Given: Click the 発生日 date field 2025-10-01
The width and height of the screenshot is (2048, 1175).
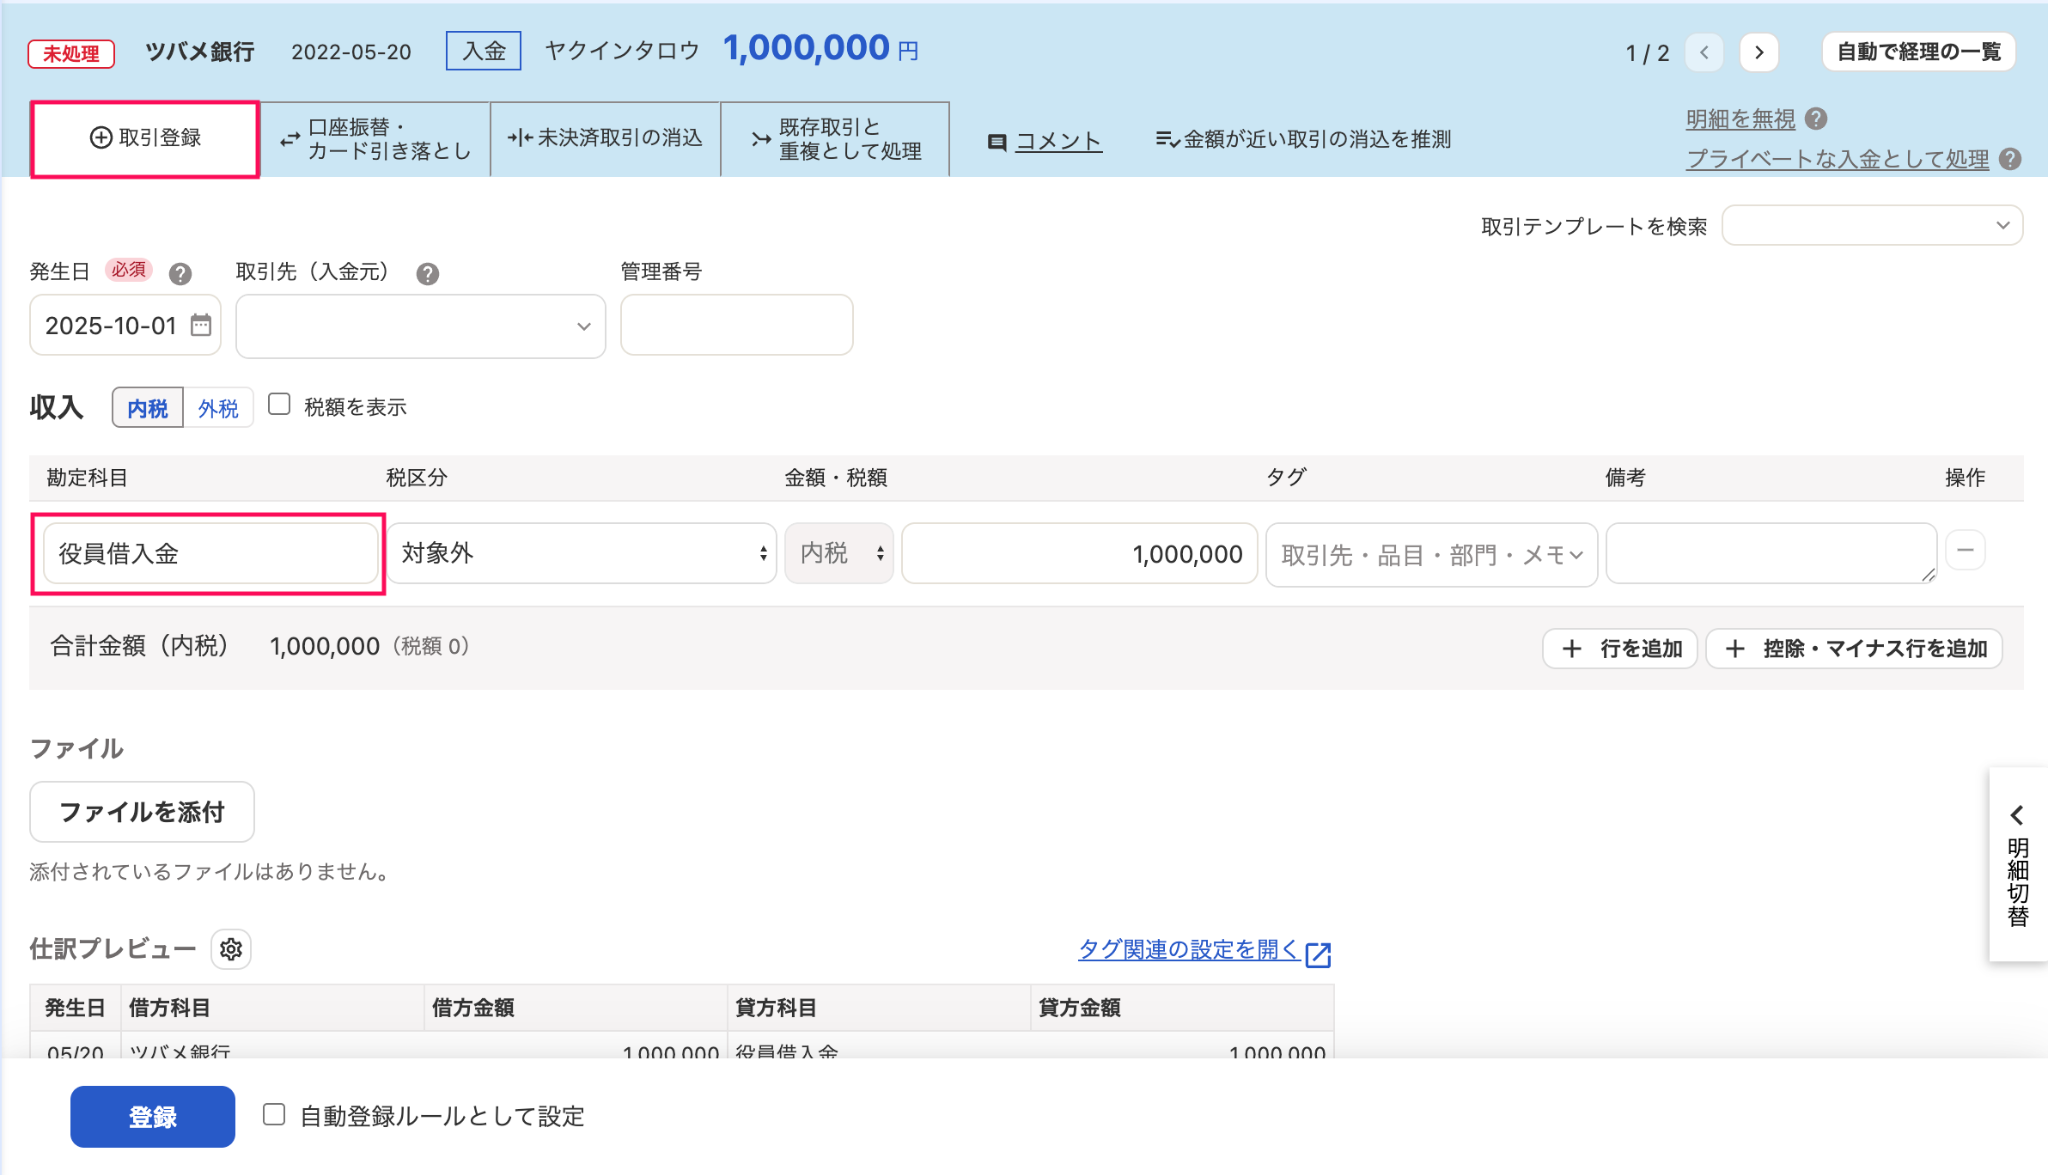Looking at the screenshot, I should tap(125, 325).
